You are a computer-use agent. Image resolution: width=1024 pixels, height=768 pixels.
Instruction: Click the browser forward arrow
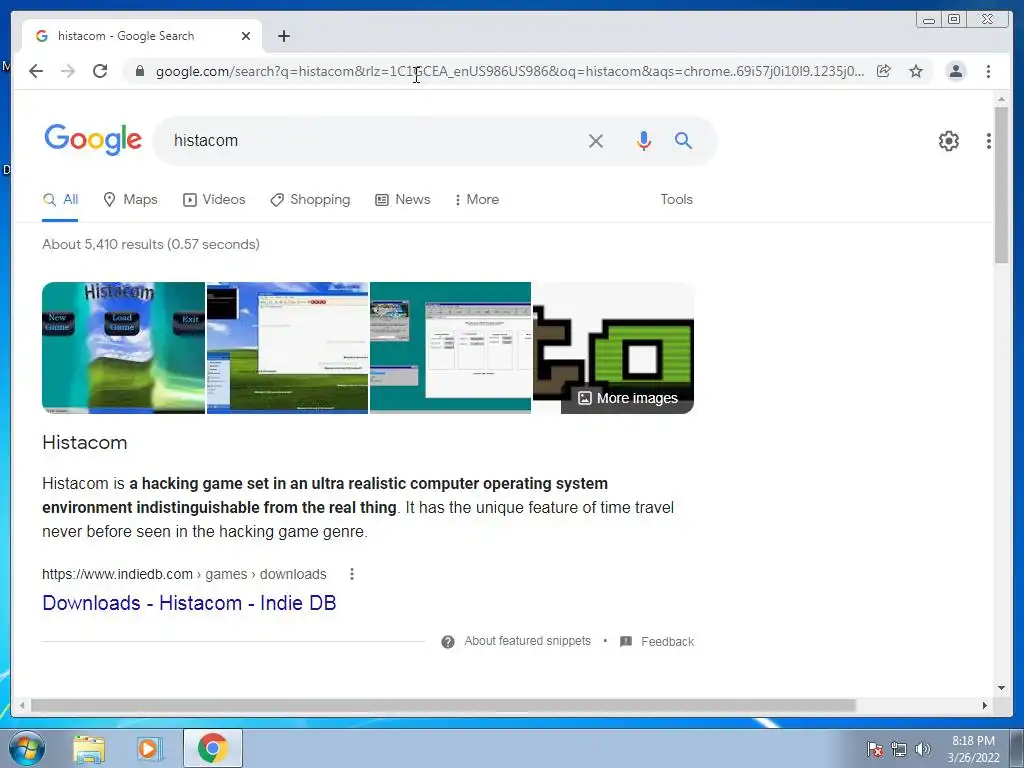68,71
